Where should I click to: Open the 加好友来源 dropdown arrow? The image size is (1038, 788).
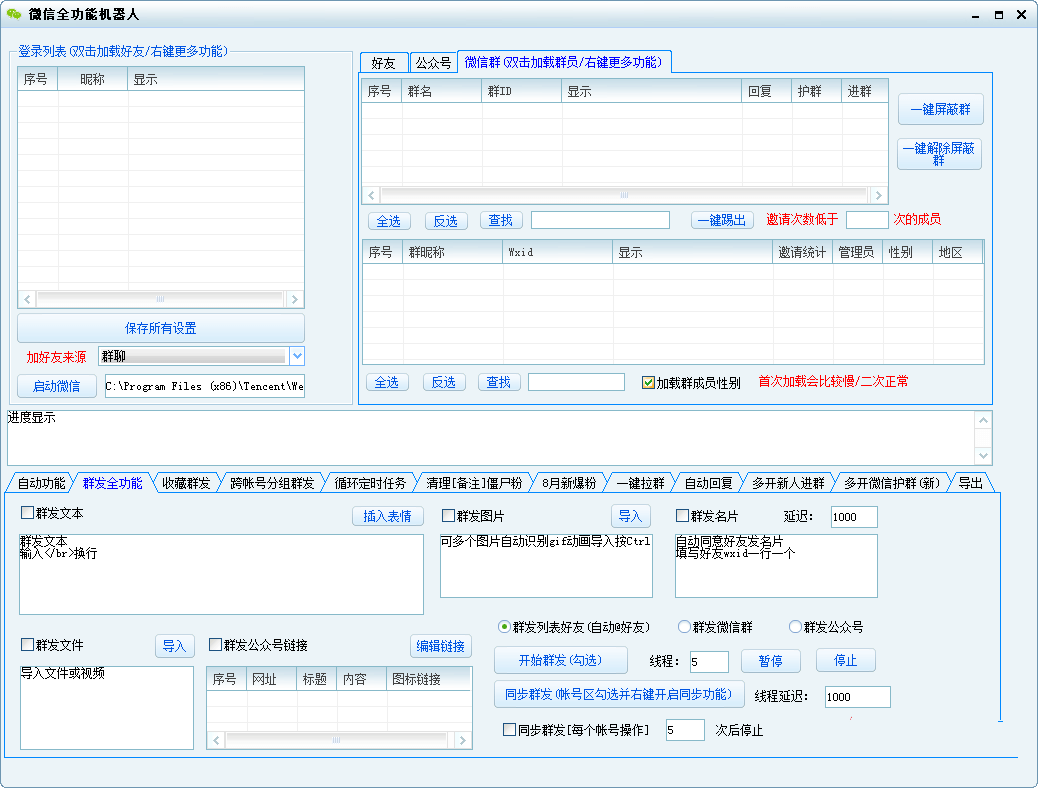[297, 356]
